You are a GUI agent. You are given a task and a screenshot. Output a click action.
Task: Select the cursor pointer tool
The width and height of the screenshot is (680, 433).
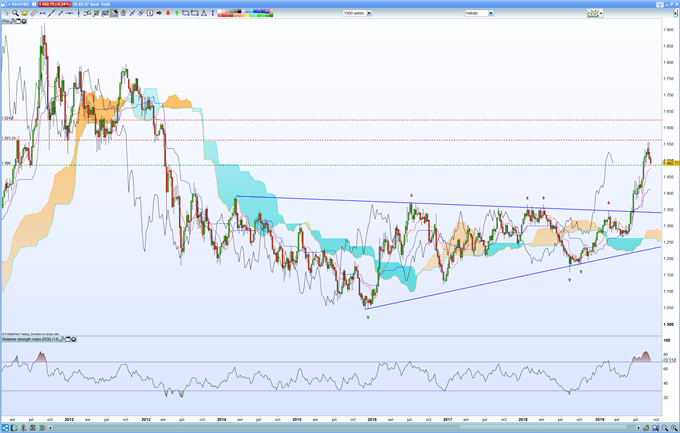(7, 13)
